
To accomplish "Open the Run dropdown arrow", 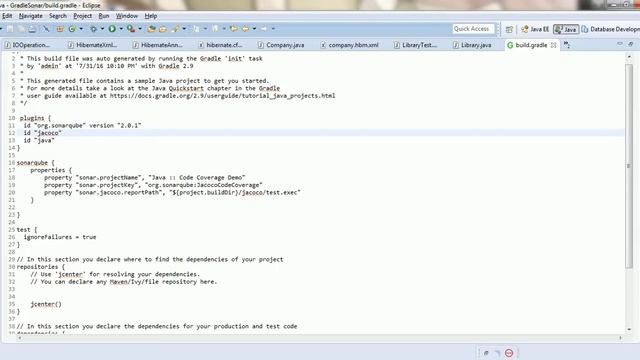I will coord(121,29).
